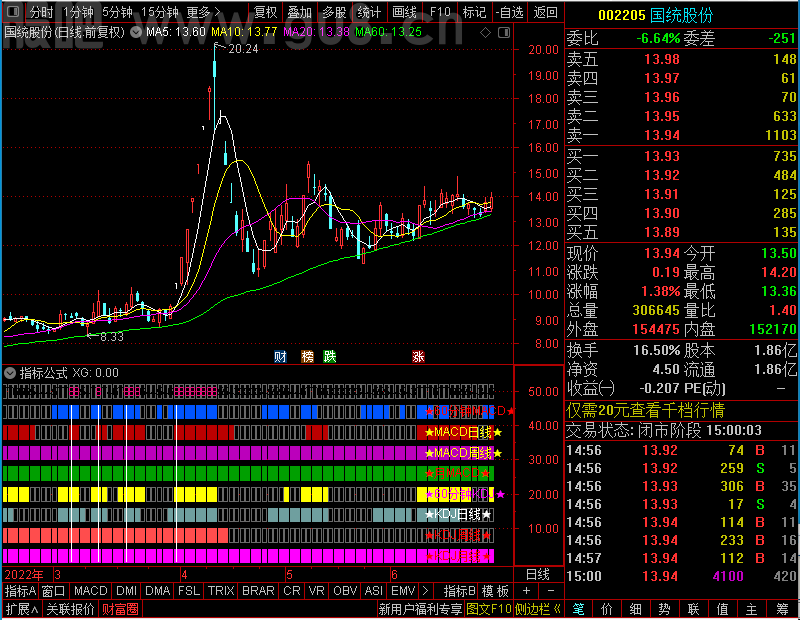Click the 涨 marker on the chart
800x620 pixels.
pyautogui.click(x=418, y=356)
